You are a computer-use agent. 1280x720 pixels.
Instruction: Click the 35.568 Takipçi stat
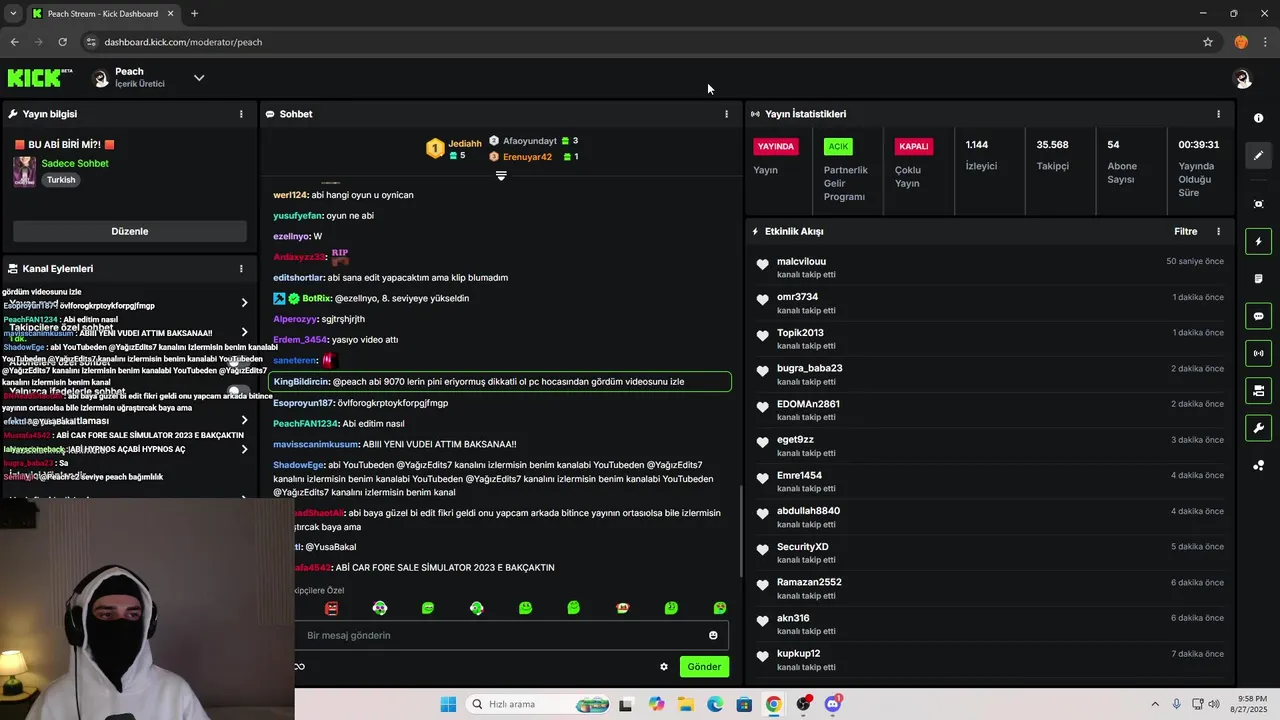(1053, 155)
